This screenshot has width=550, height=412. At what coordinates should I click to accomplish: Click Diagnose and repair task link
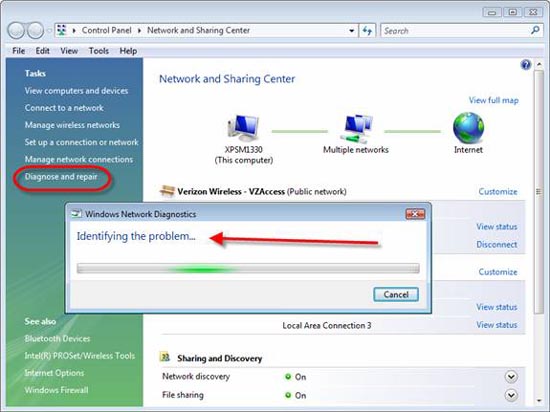[61, 177]
